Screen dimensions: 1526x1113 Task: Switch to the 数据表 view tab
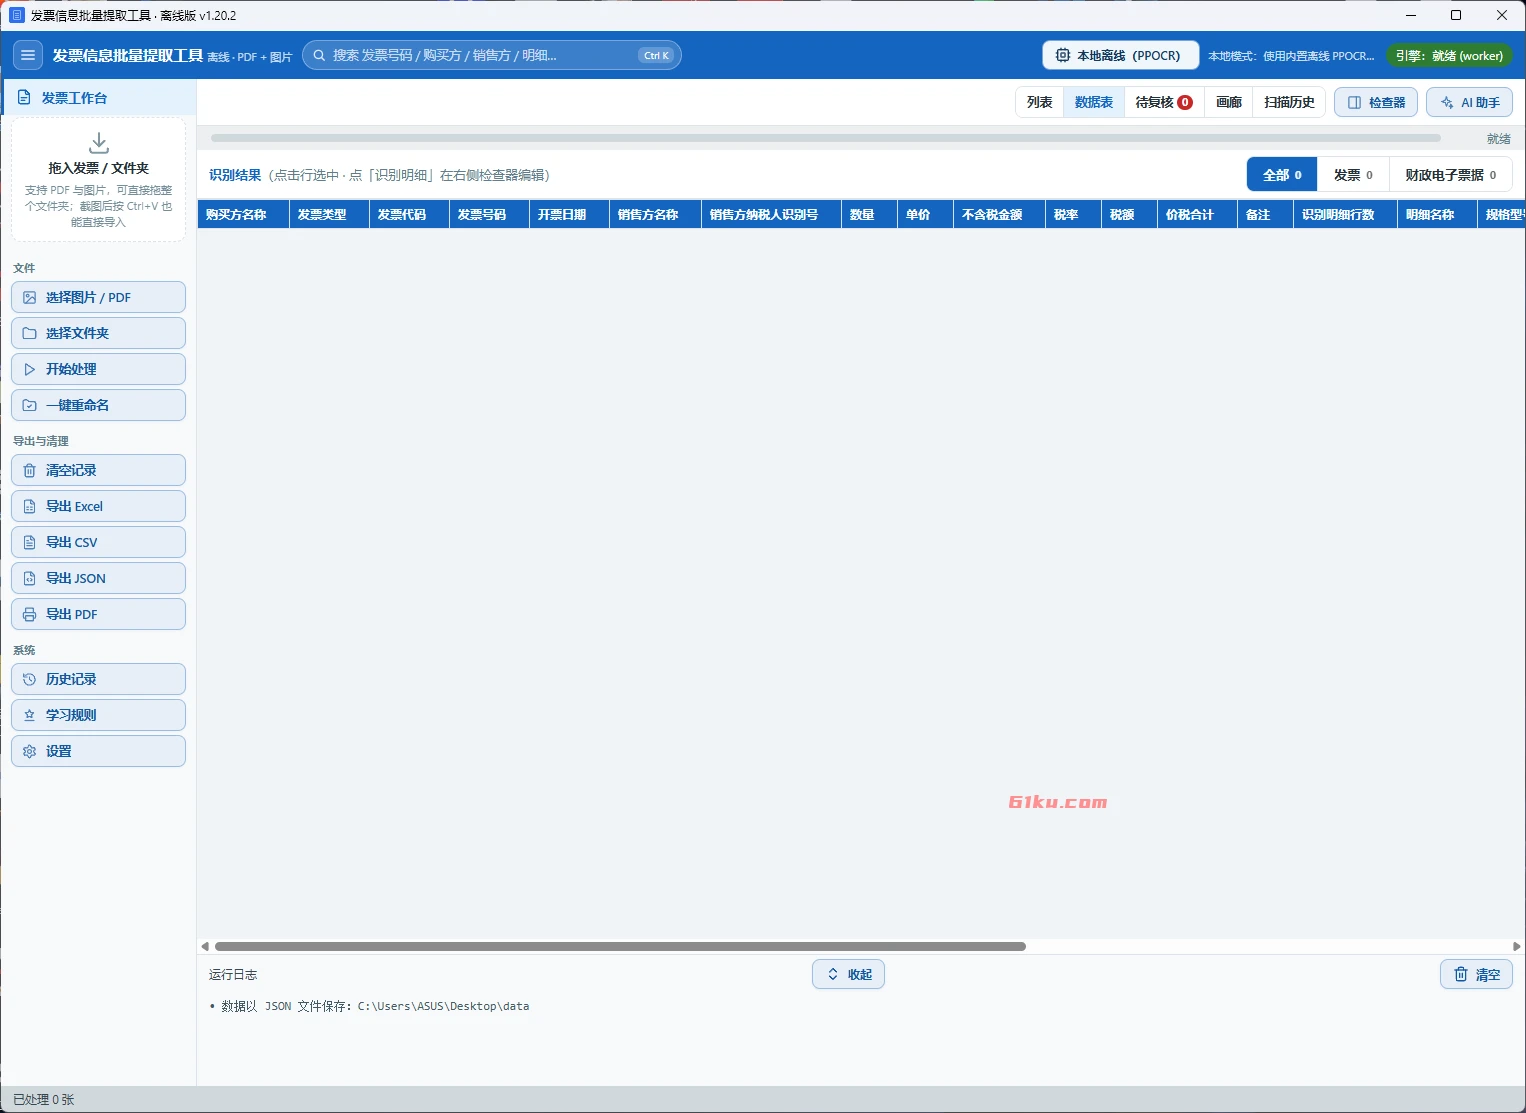click(x=1094, y=103)
